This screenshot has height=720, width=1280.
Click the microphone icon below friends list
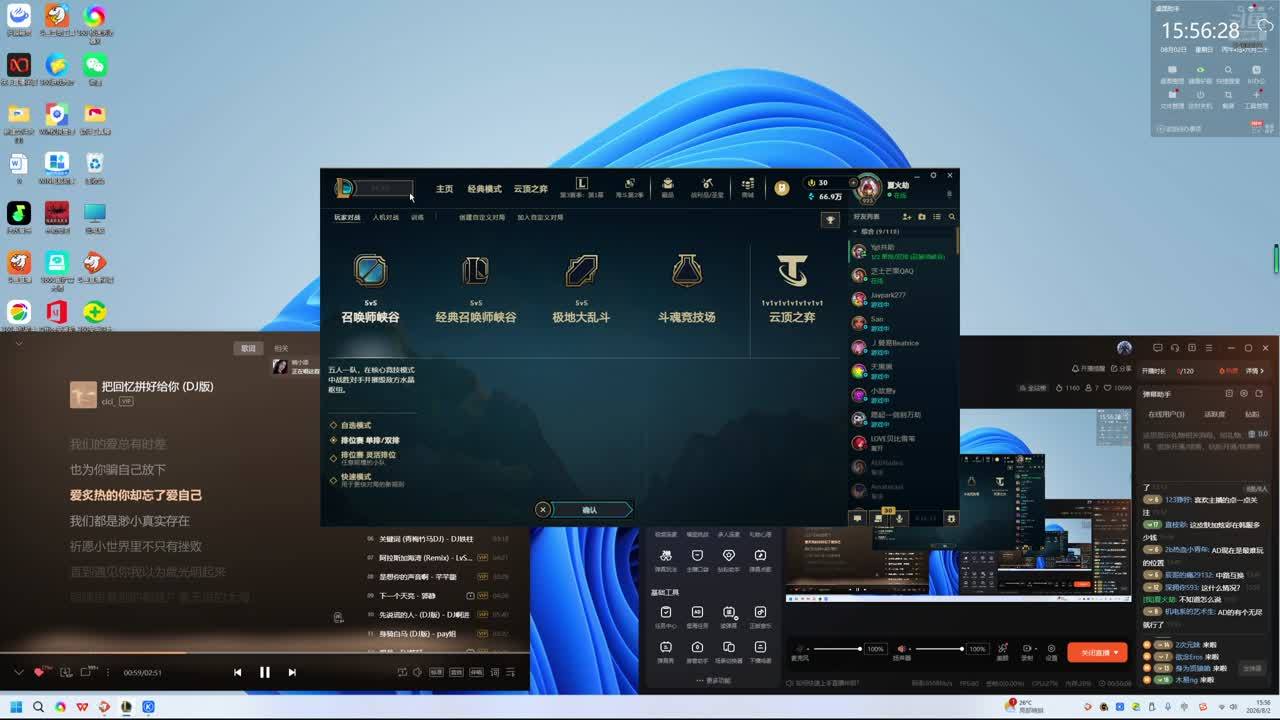tap(899, 518)
